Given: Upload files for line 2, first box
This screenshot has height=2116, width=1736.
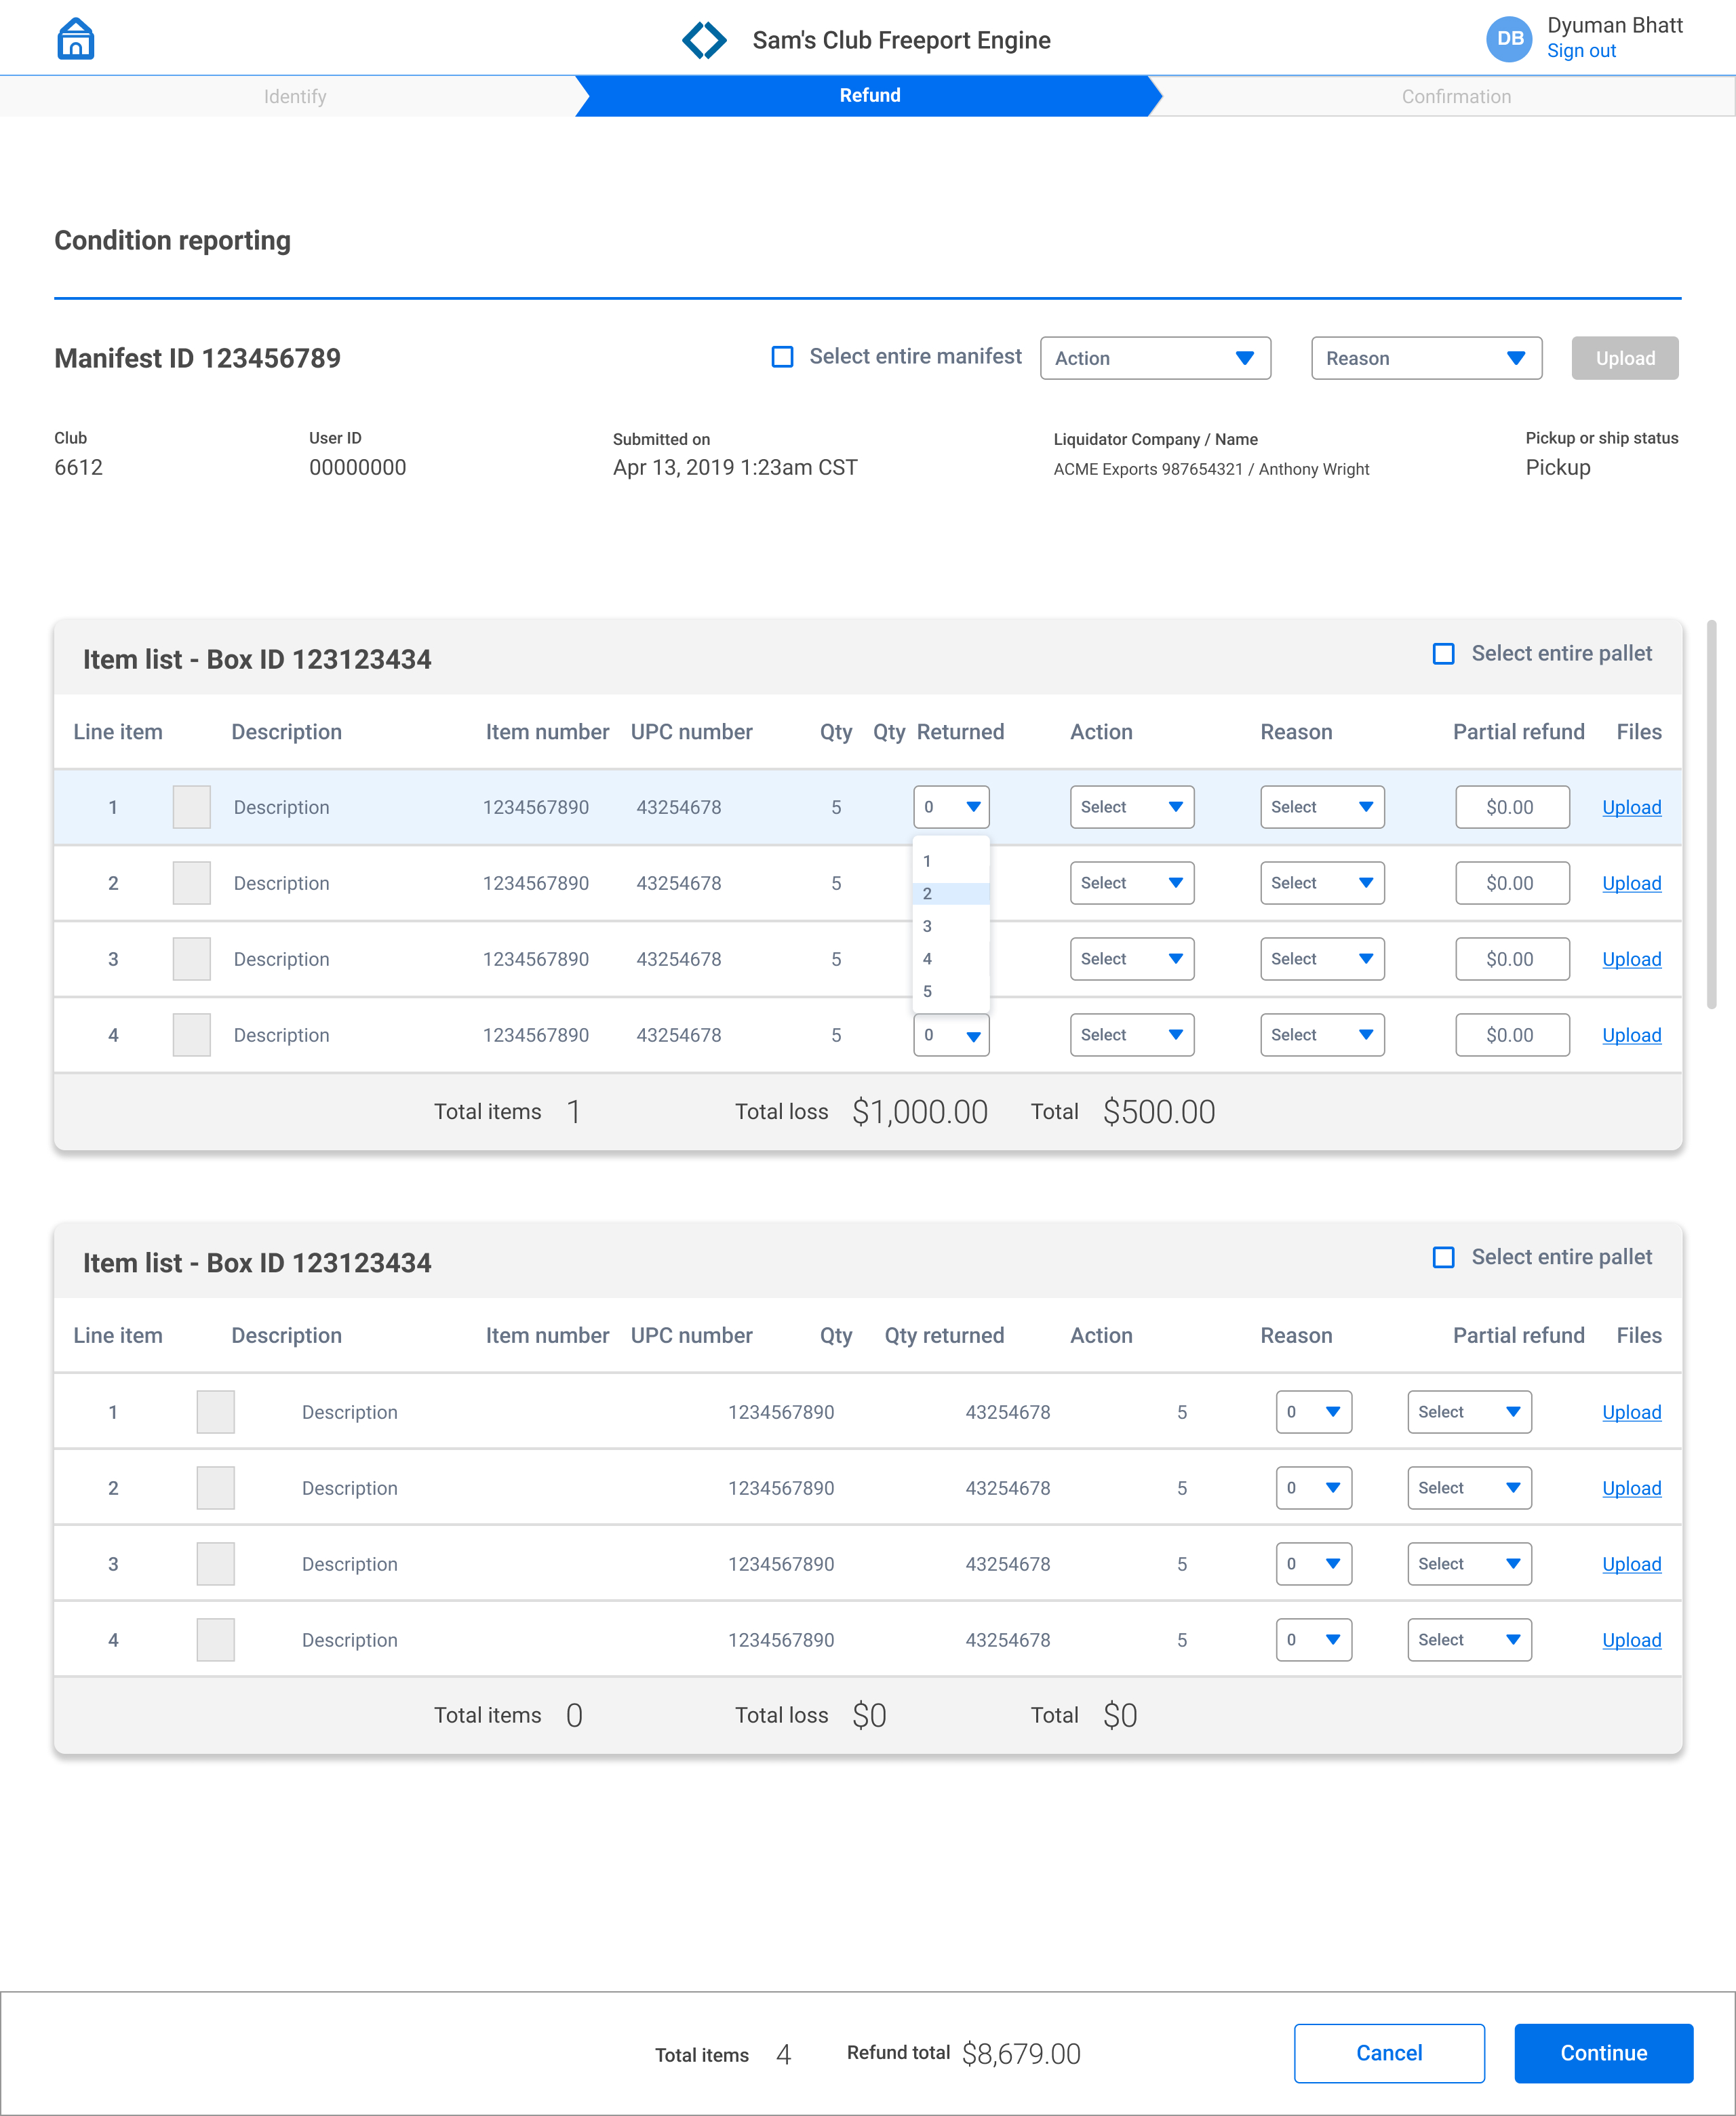Looking at the screenshot, I should pos(1631,883).
